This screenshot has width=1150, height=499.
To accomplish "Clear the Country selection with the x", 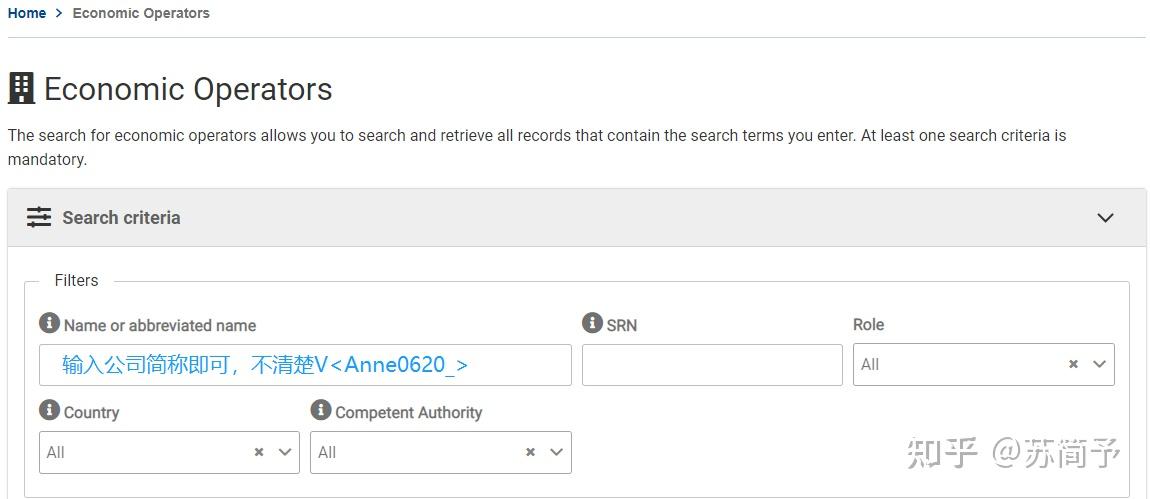I will [x=258, y=452].
